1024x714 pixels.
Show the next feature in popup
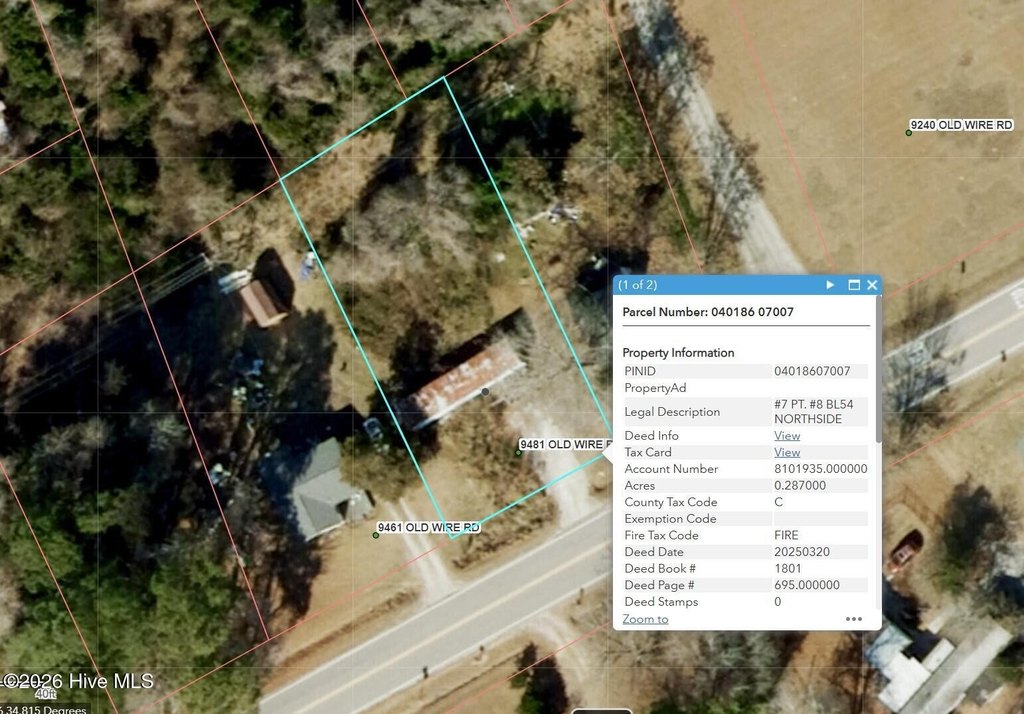click(x=830, y=285)
